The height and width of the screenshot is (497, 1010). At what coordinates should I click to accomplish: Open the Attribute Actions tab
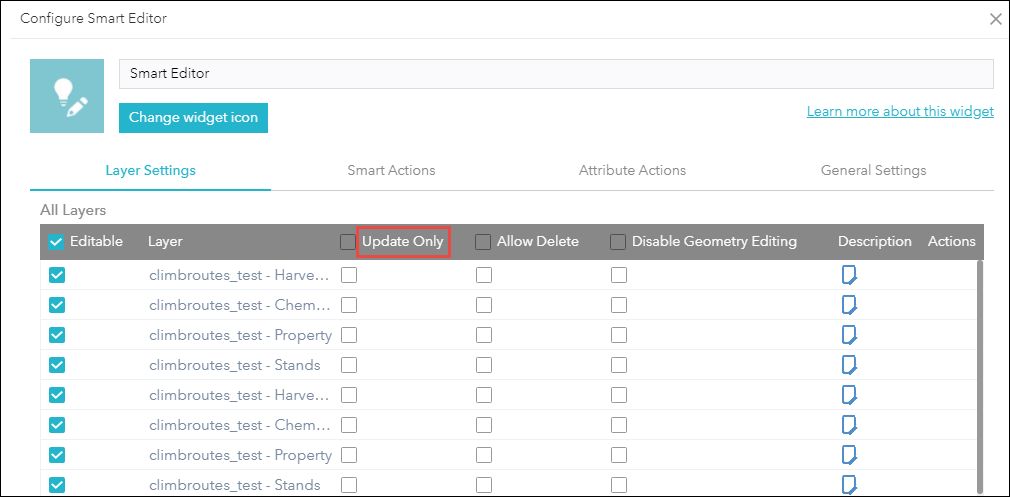pos(632,170)
